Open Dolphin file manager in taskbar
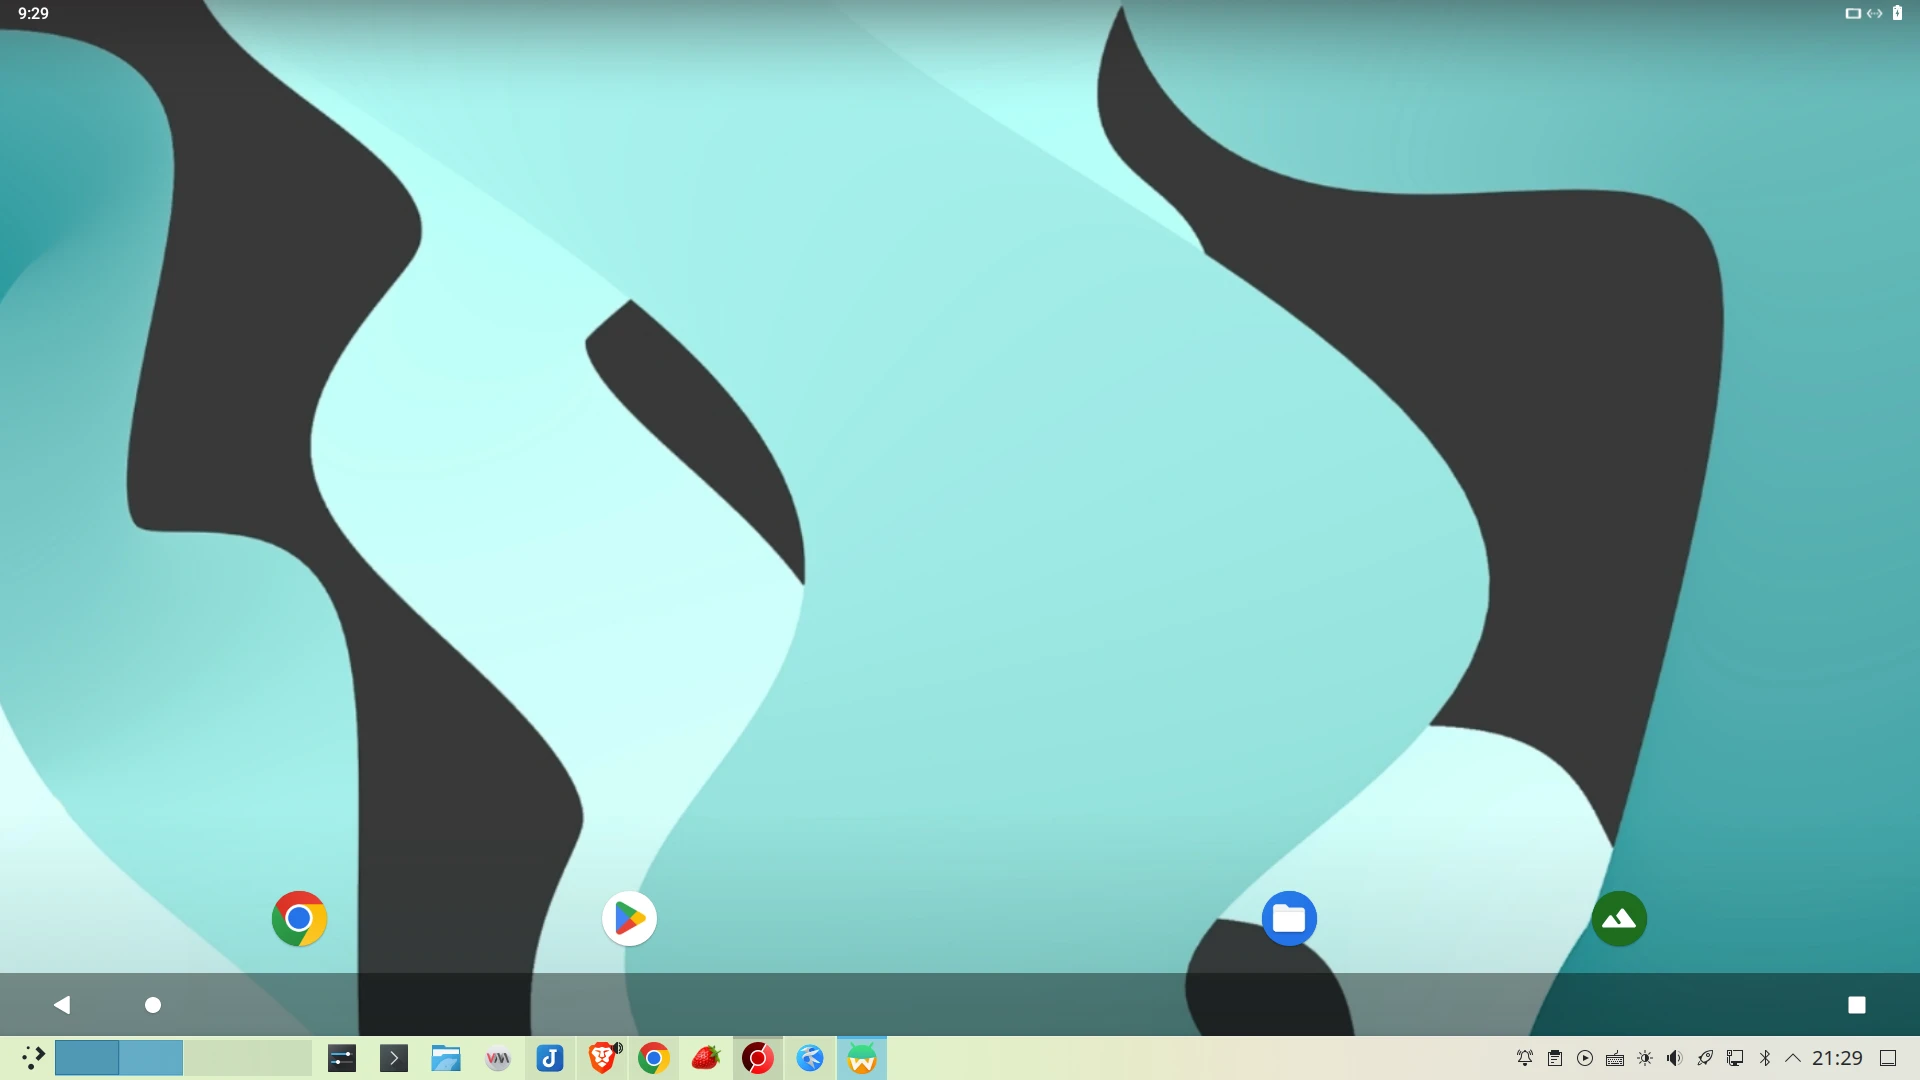Screen dimensions: 1920x1080 (446, 1058)
